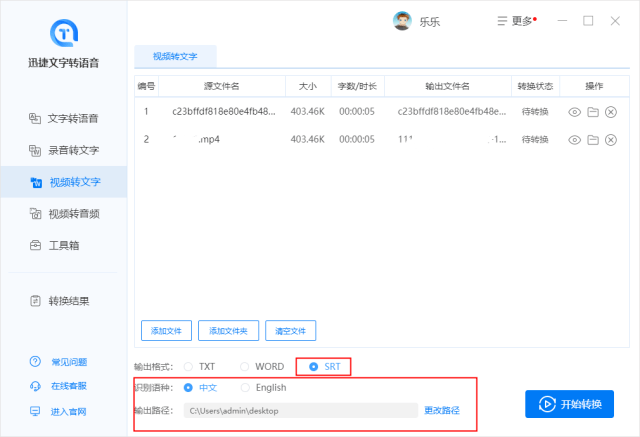This screenshot has height=437, width=640.
Task: Click the 添加文件 button
Action: [x=166, y=331]
